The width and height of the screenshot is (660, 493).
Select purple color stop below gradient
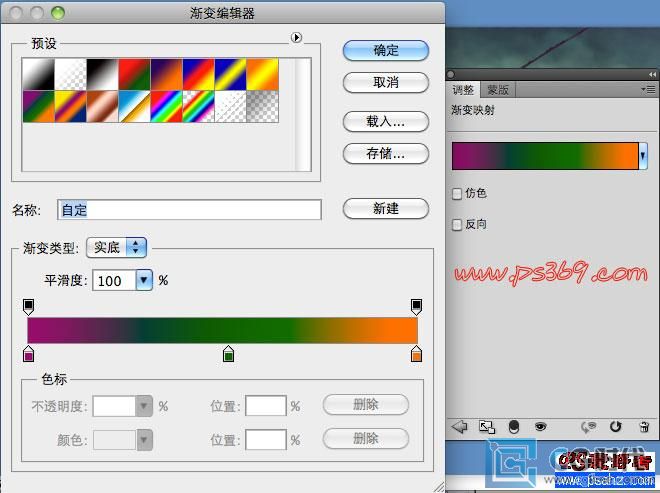[x=28, y=354]
